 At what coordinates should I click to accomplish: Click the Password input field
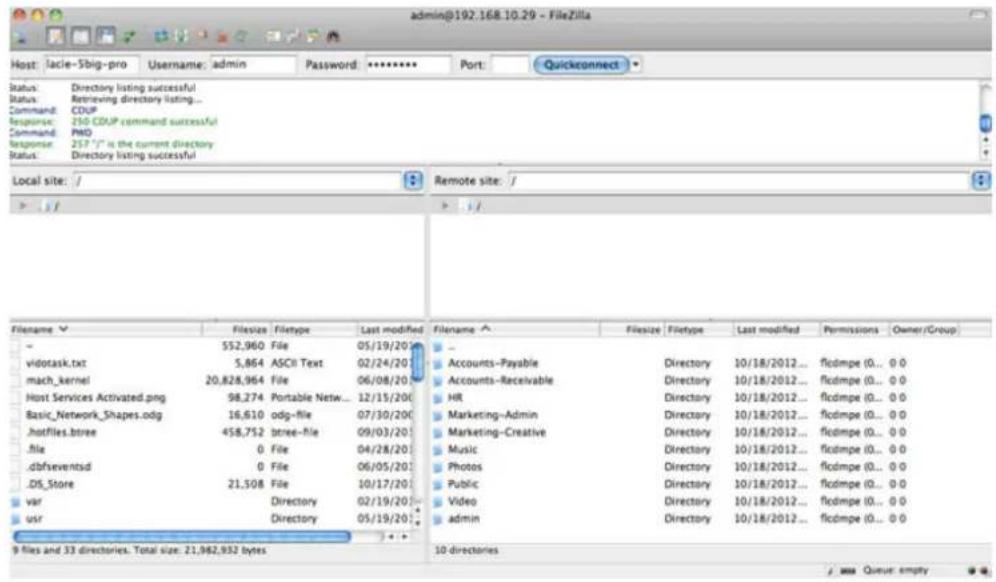point(408,64)
